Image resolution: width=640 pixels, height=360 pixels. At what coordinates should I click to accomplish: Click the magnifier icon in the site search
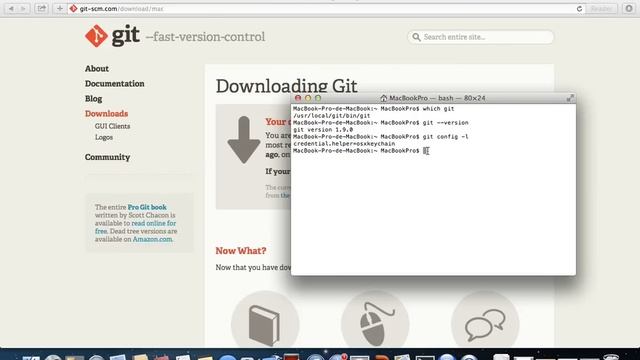click(x=416, y=37)
